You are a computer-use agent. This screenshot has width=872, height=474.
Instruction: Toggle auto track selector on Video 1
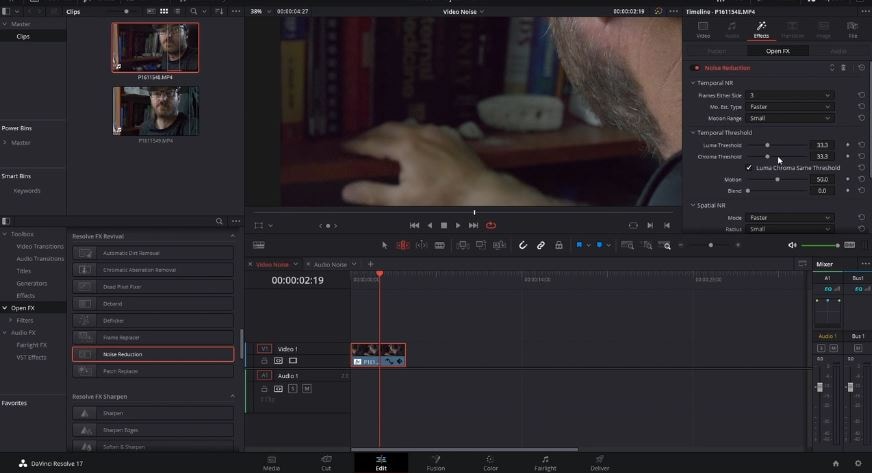278,361
